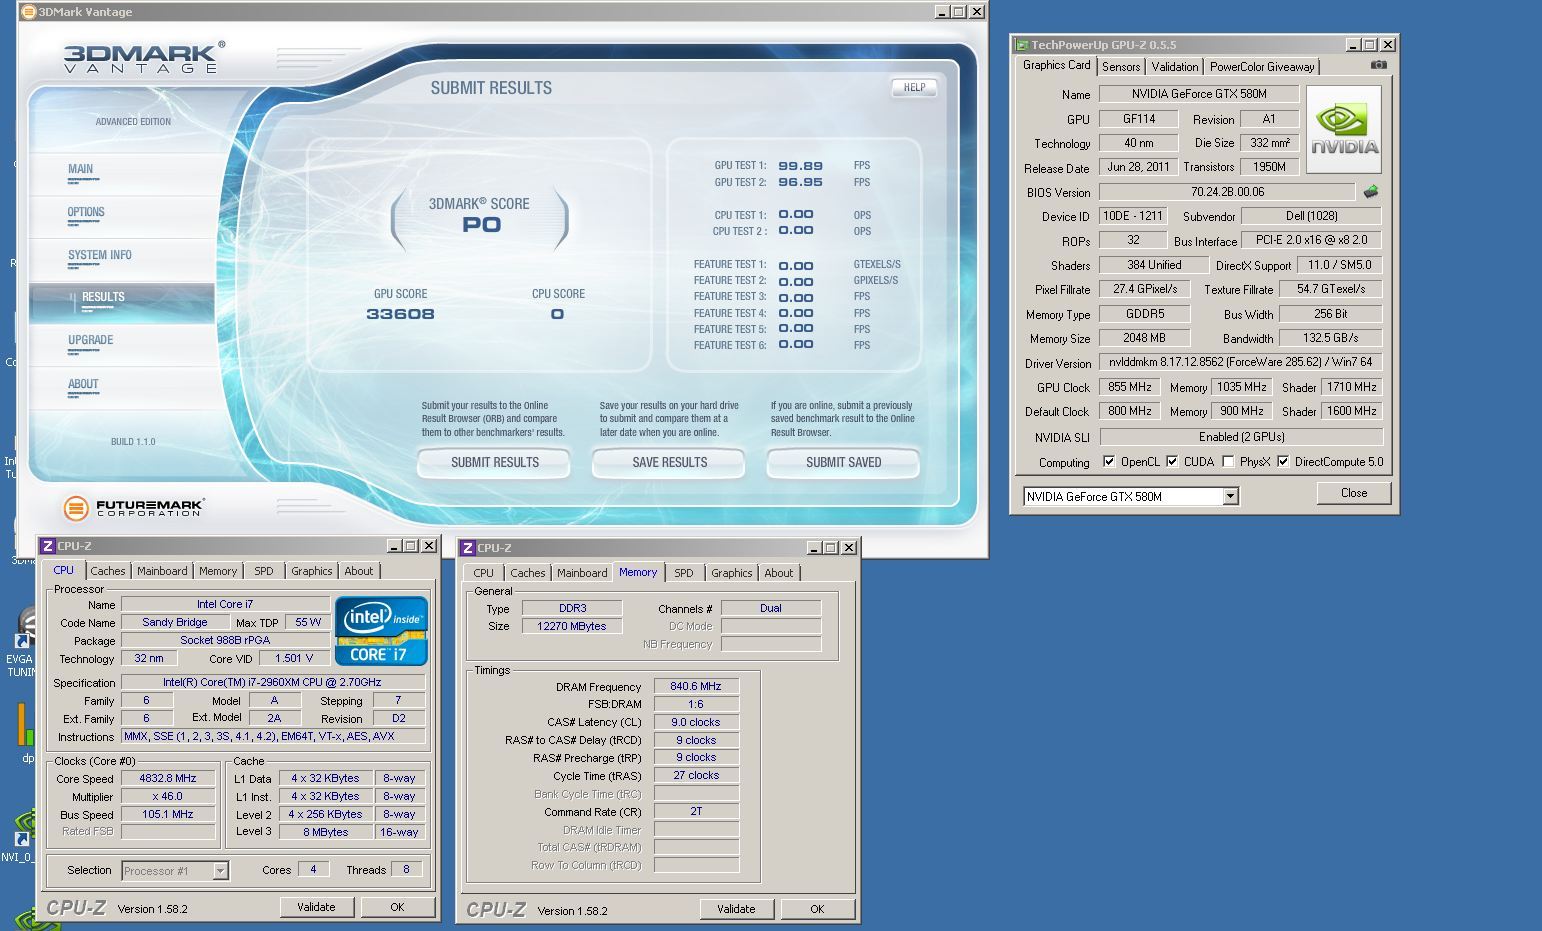Open the Upgrade section in 3DMark

(x=90, y=340)
